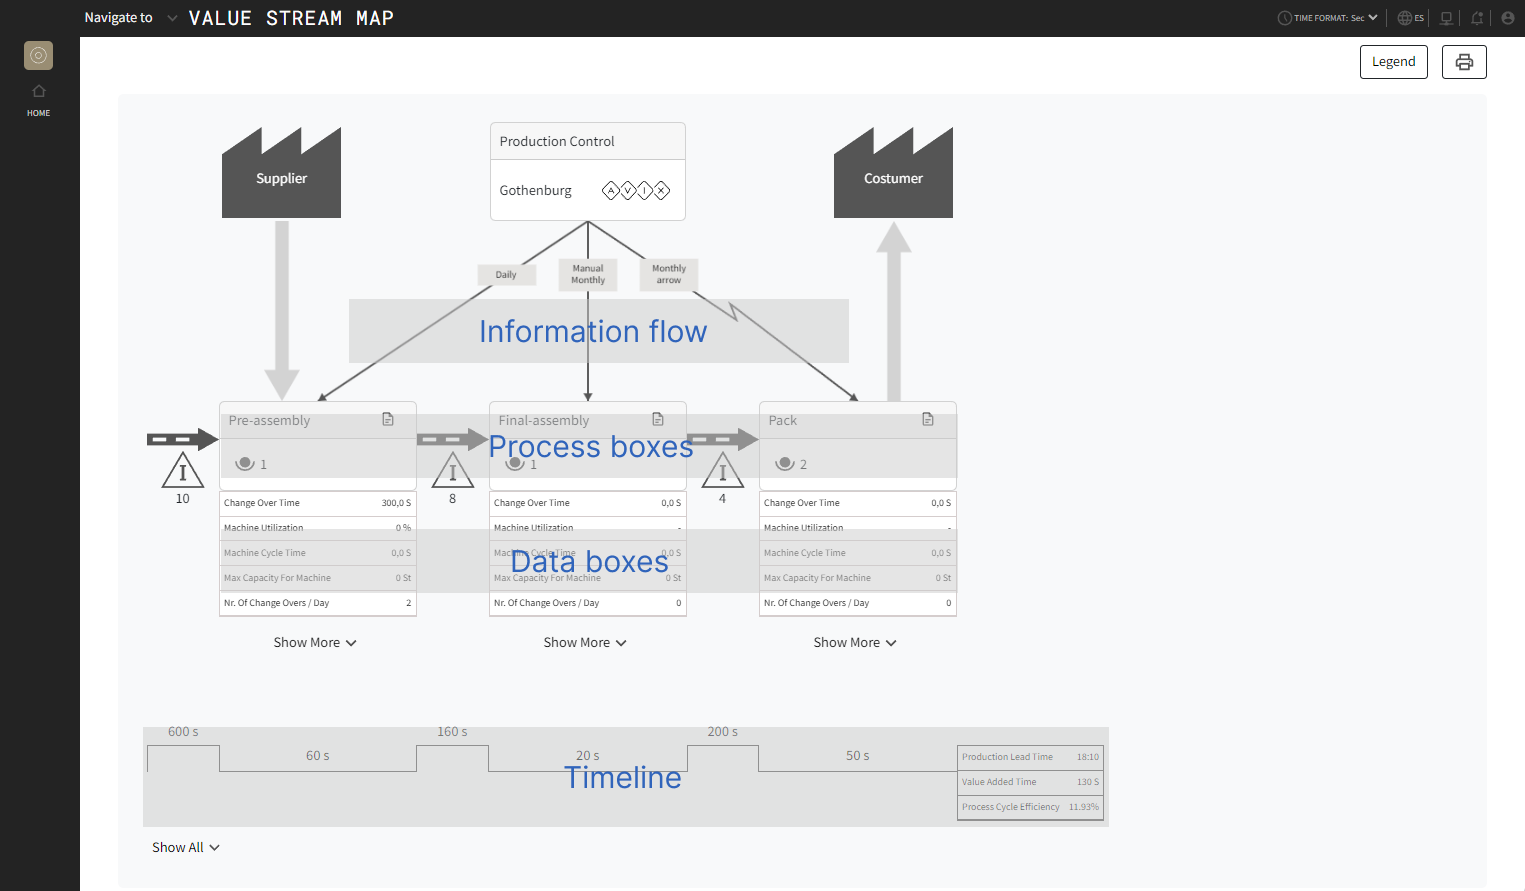Click the tan app logo icon

point(39,56)
